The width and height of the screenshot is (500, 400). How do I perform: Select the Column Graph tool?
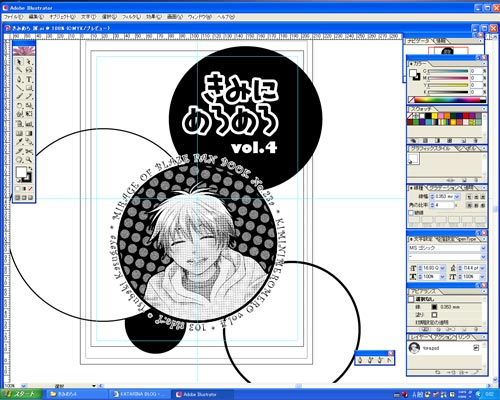pos(29,124)
